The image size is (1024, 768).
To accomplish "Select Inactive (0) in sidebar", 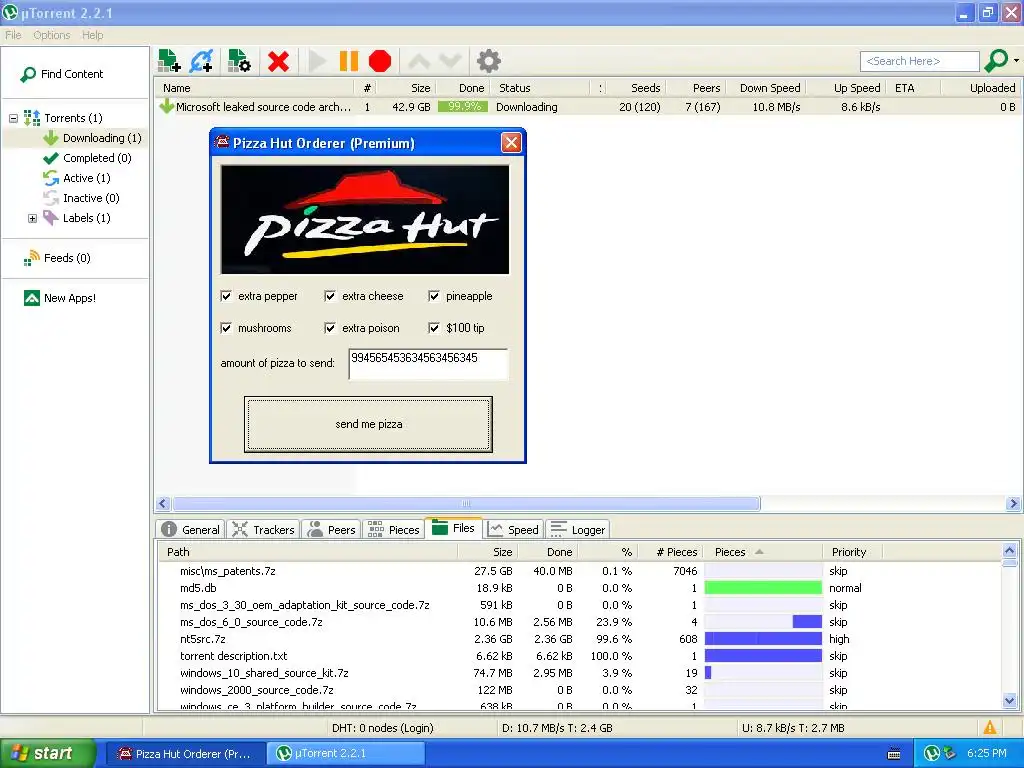I will (x=81, y=198).
